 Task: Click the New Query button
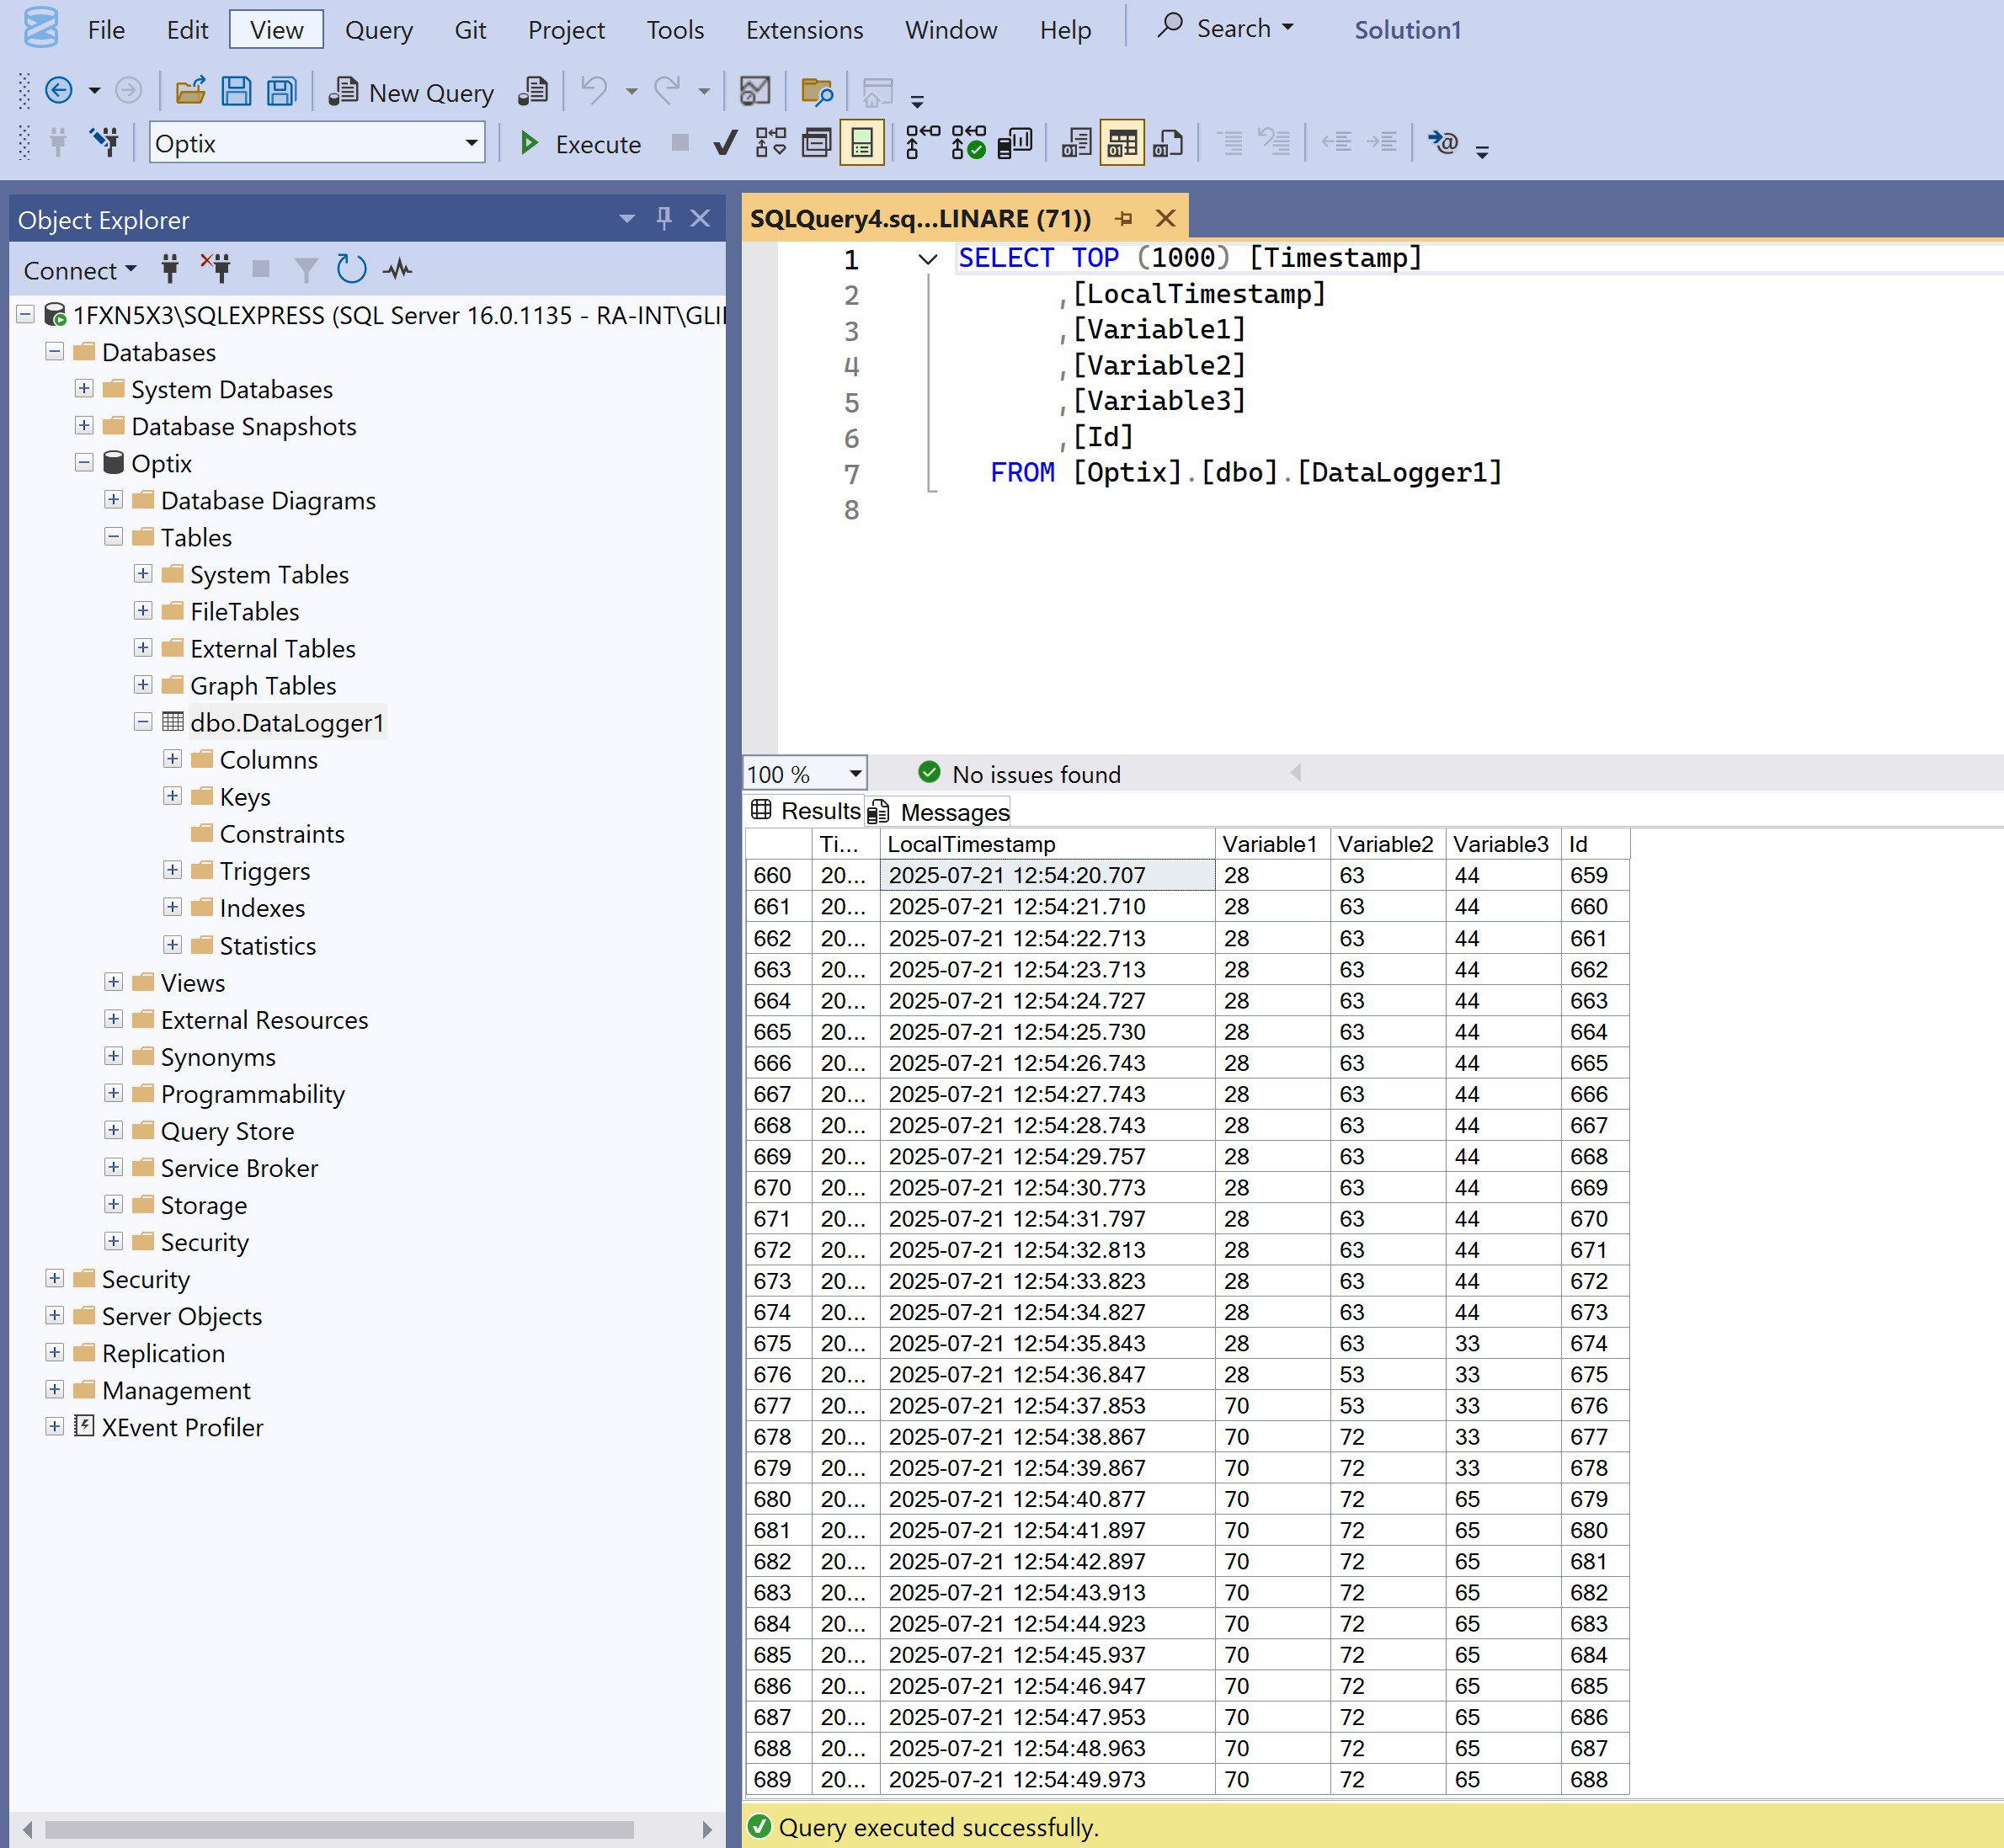click(412, 92)
